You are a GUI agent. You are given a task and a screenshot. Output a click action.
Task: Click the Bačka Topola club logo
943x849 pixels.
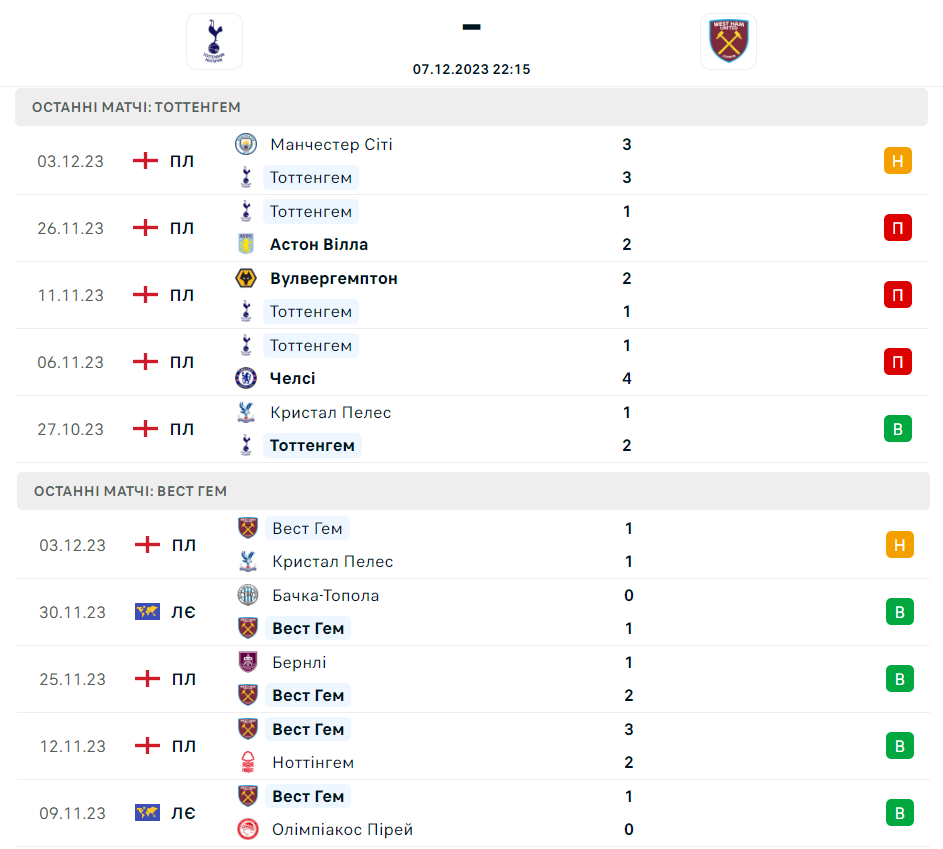pos(248,595)
